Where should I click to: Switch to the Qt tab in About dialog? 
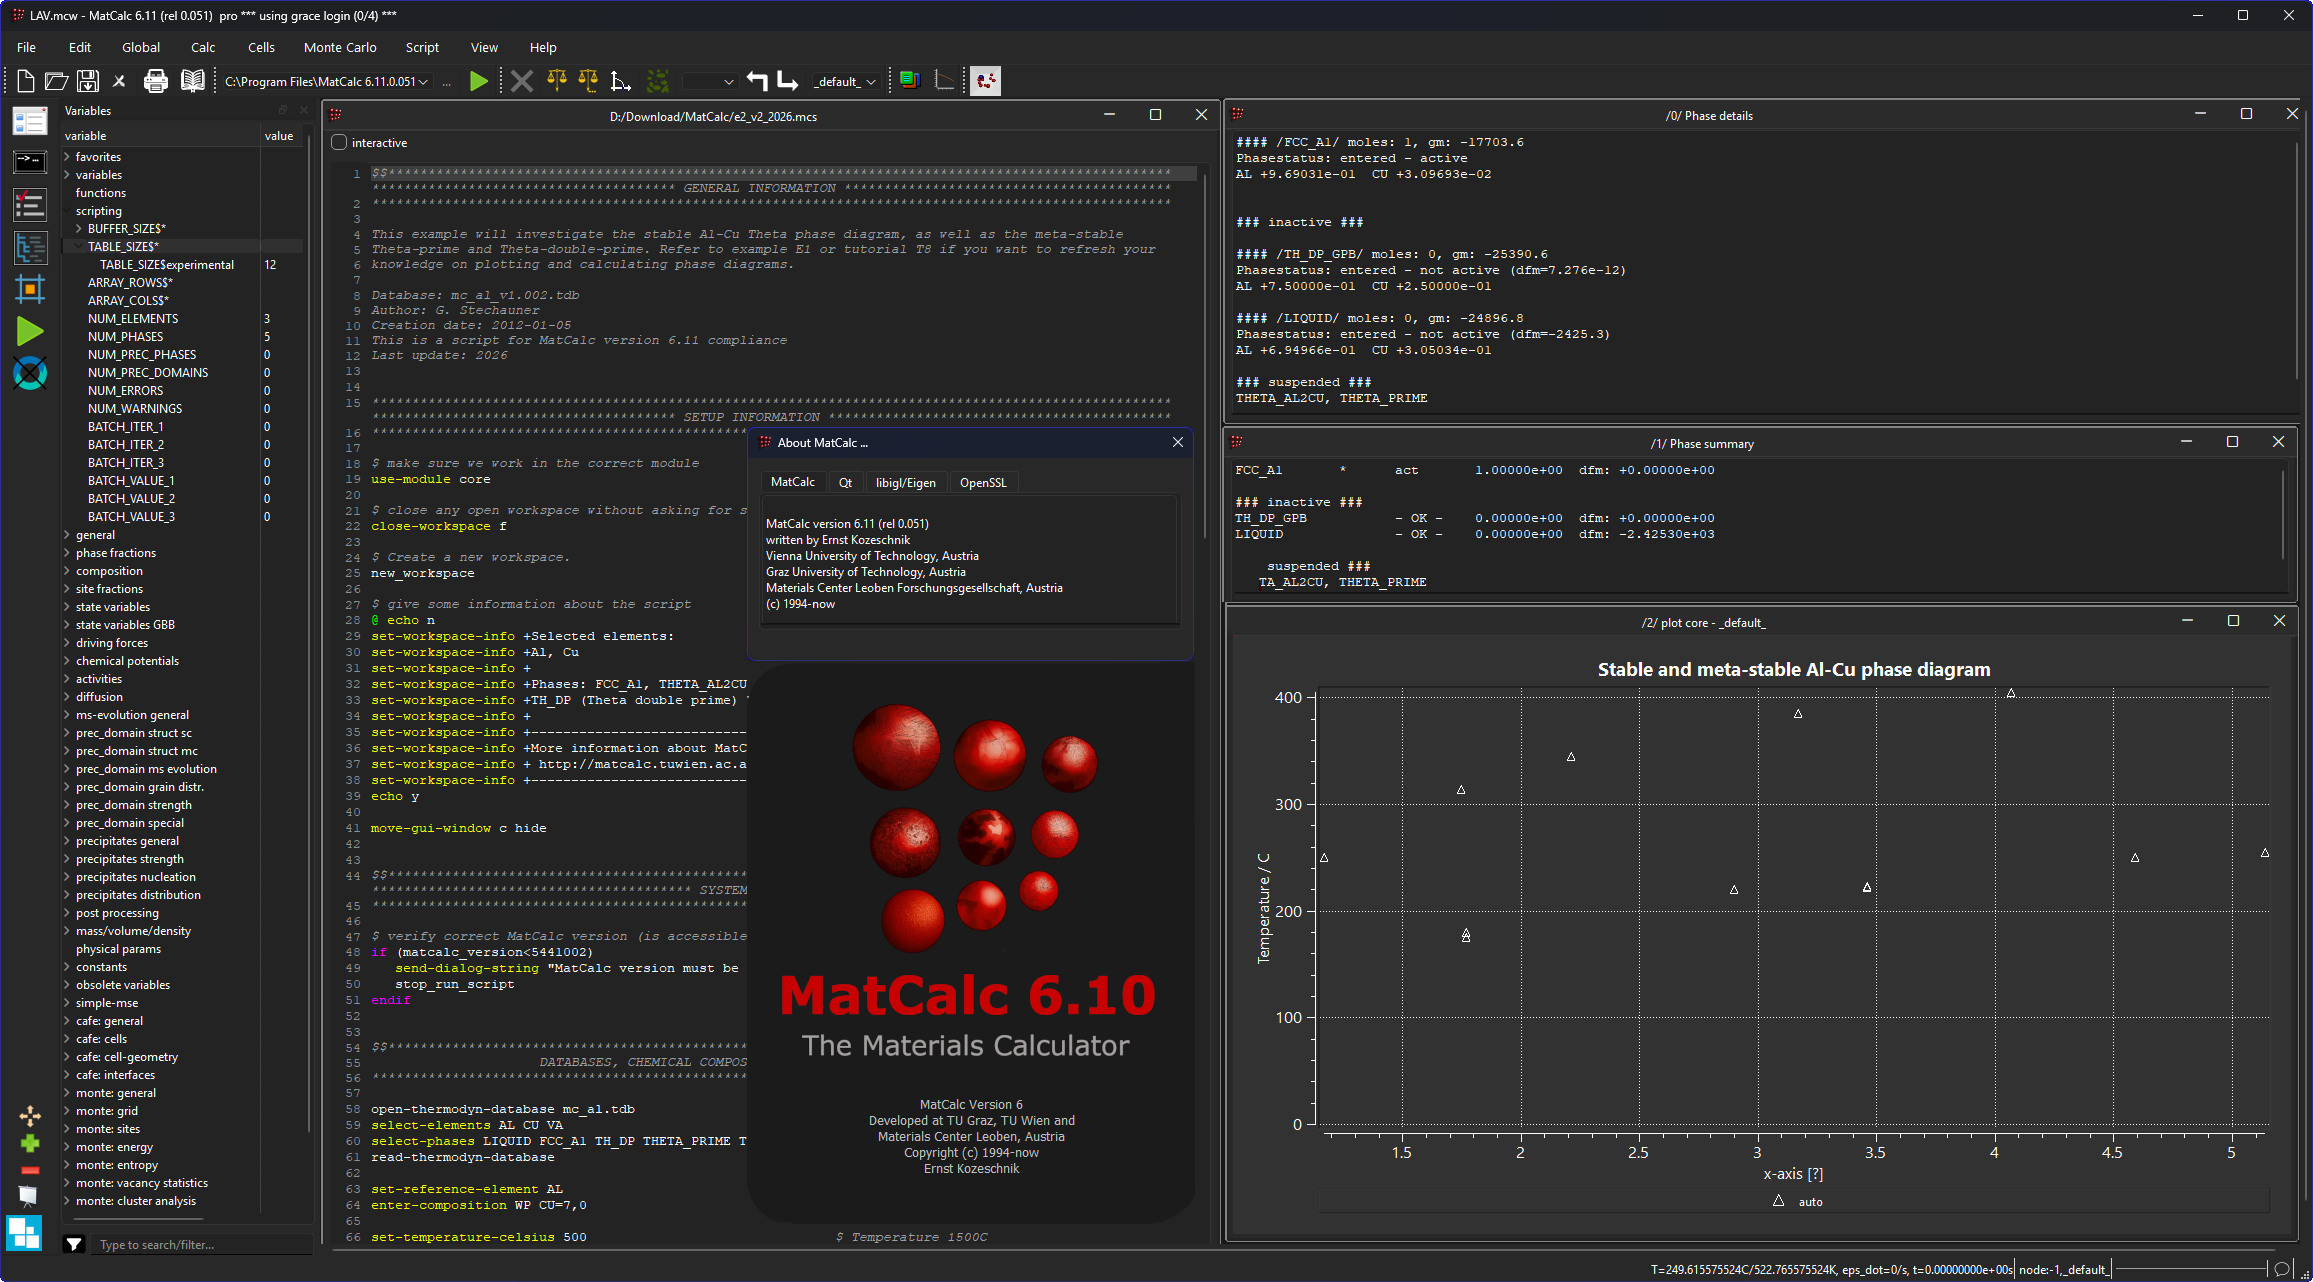coord(845,482)
